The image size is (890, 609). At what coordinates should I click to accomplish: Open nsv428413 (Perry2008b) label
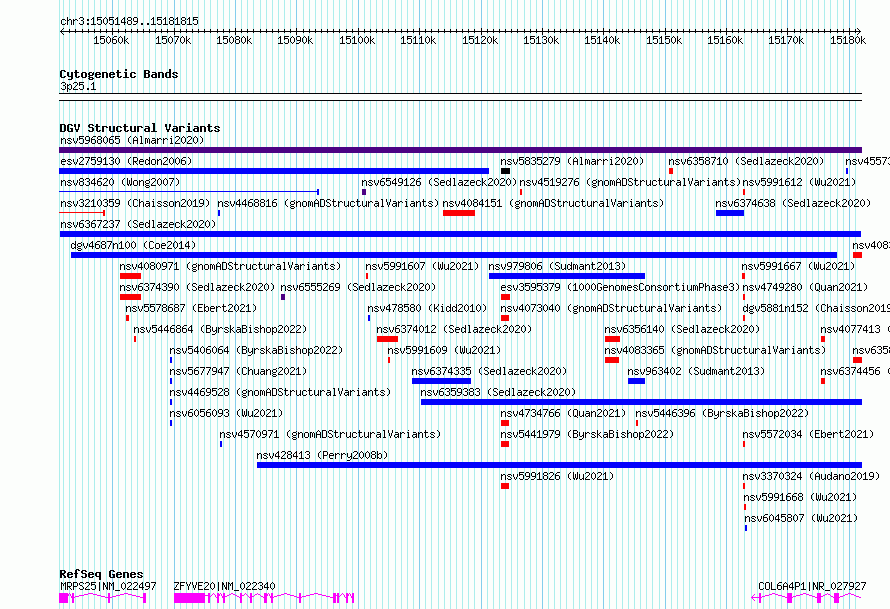tap(322, 455)
